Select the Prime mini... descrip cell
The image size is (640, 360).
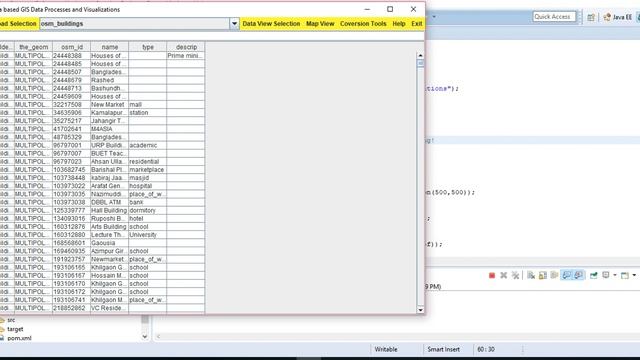point(186,56)
